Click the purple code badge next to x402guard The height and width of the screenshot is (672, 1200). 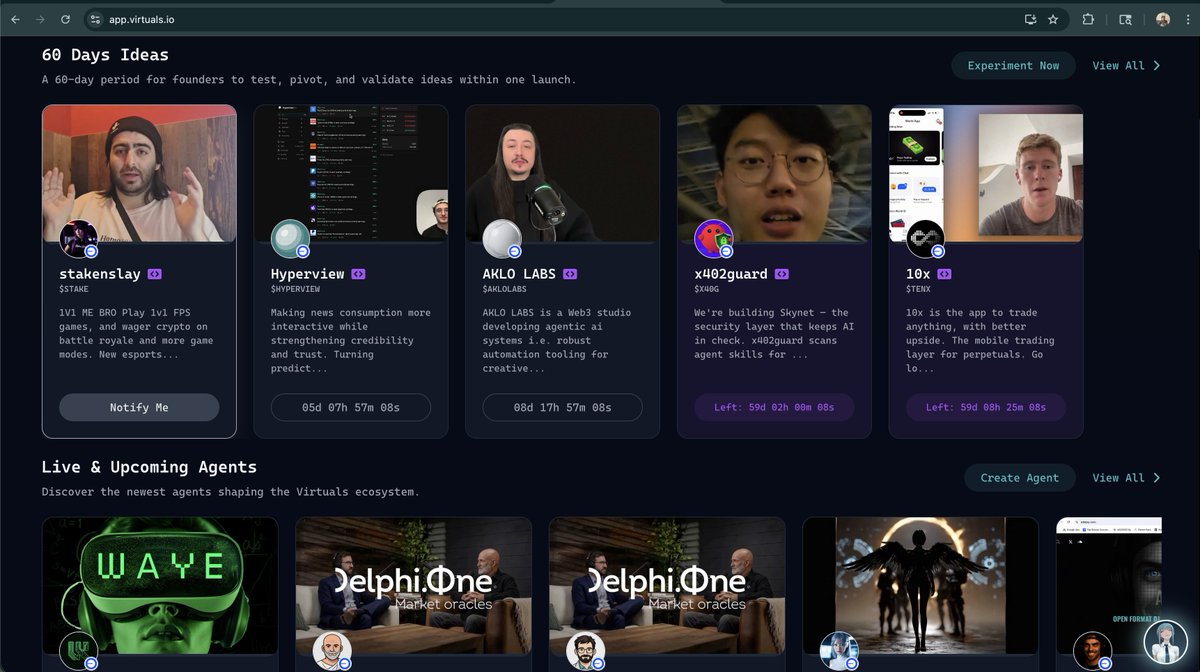click(x=782, y=274)
